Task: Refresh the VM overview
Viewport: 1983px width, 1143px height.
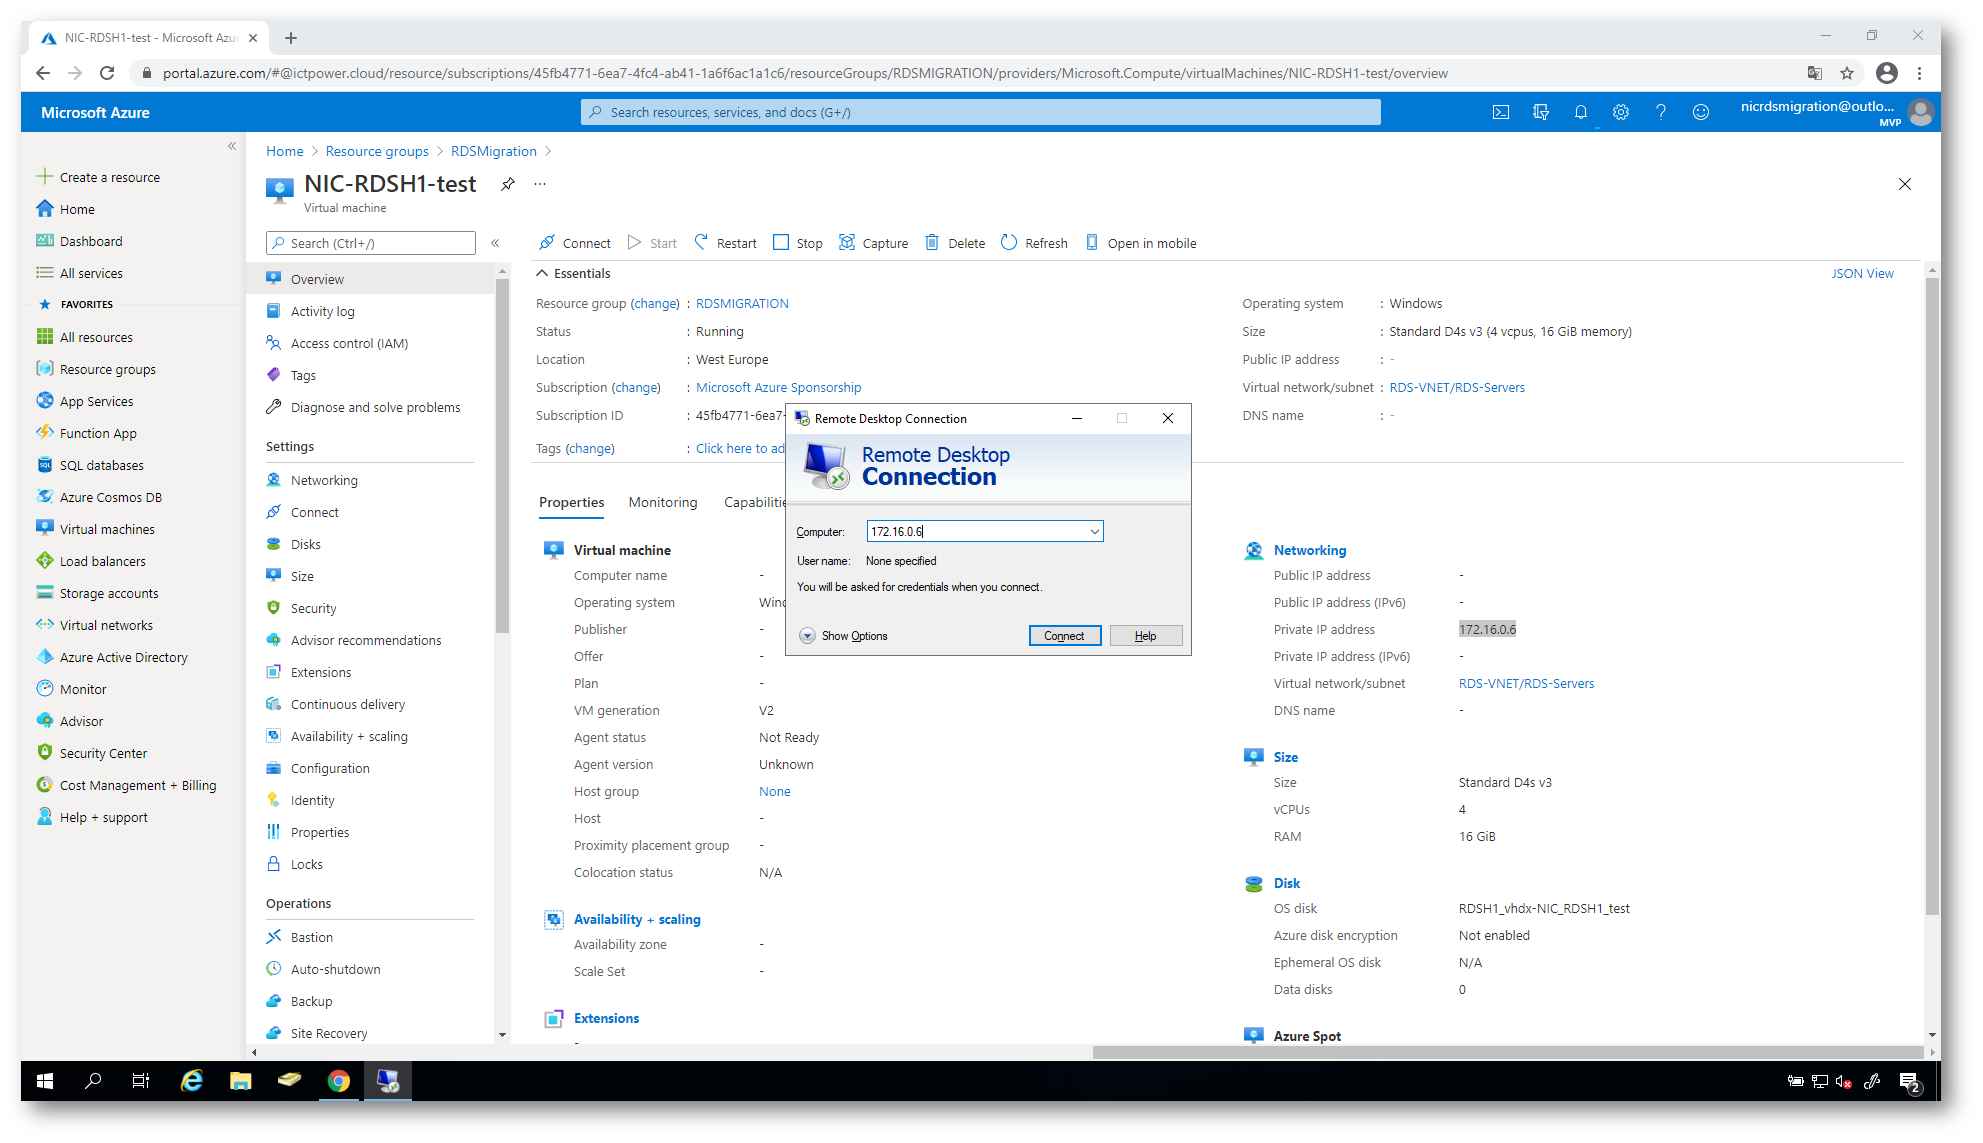Action: click(1034, 243)
